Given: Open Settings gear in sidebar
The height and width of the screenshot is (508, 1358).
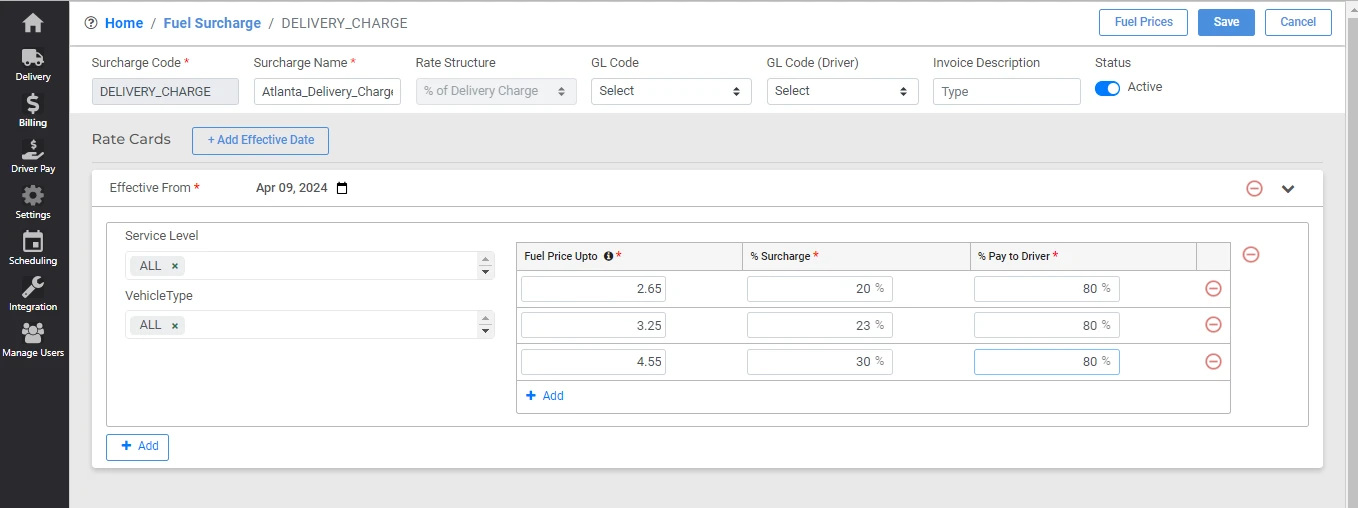Looking at the screenshot, I should click(x=33, y=201).
